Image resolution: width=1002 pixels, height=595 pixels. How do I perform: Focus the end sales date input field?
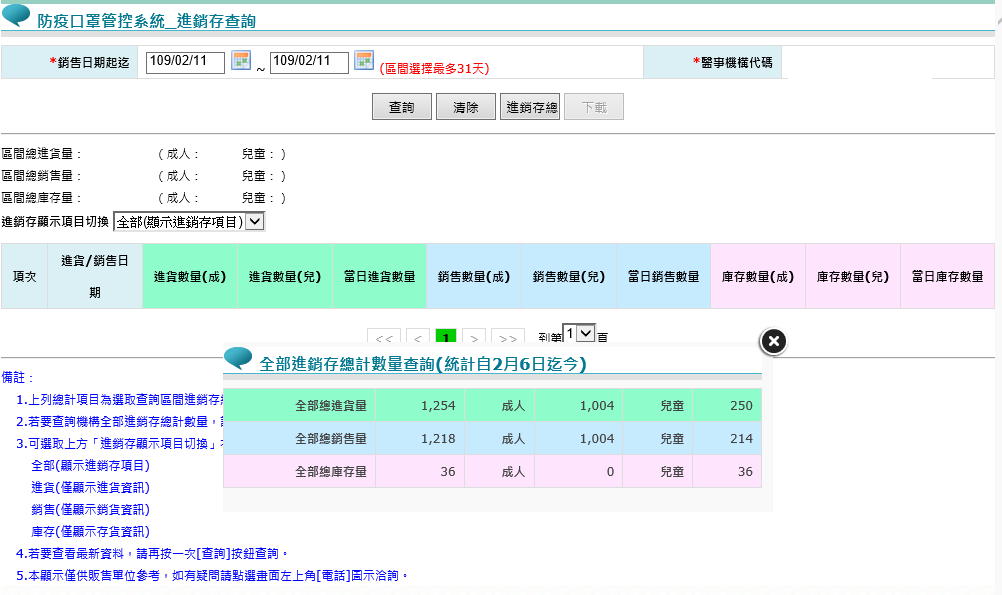(309, 62)
